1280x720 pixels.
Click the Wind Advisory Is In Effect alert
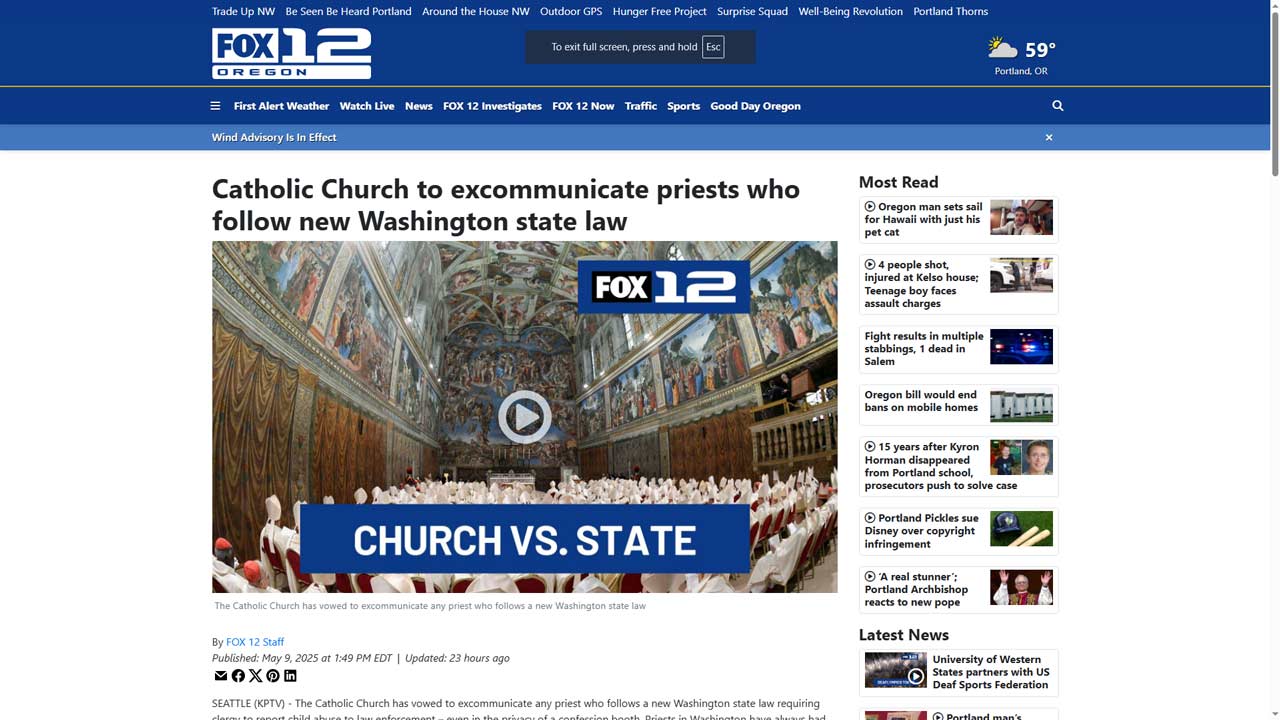tap(274, 137)
